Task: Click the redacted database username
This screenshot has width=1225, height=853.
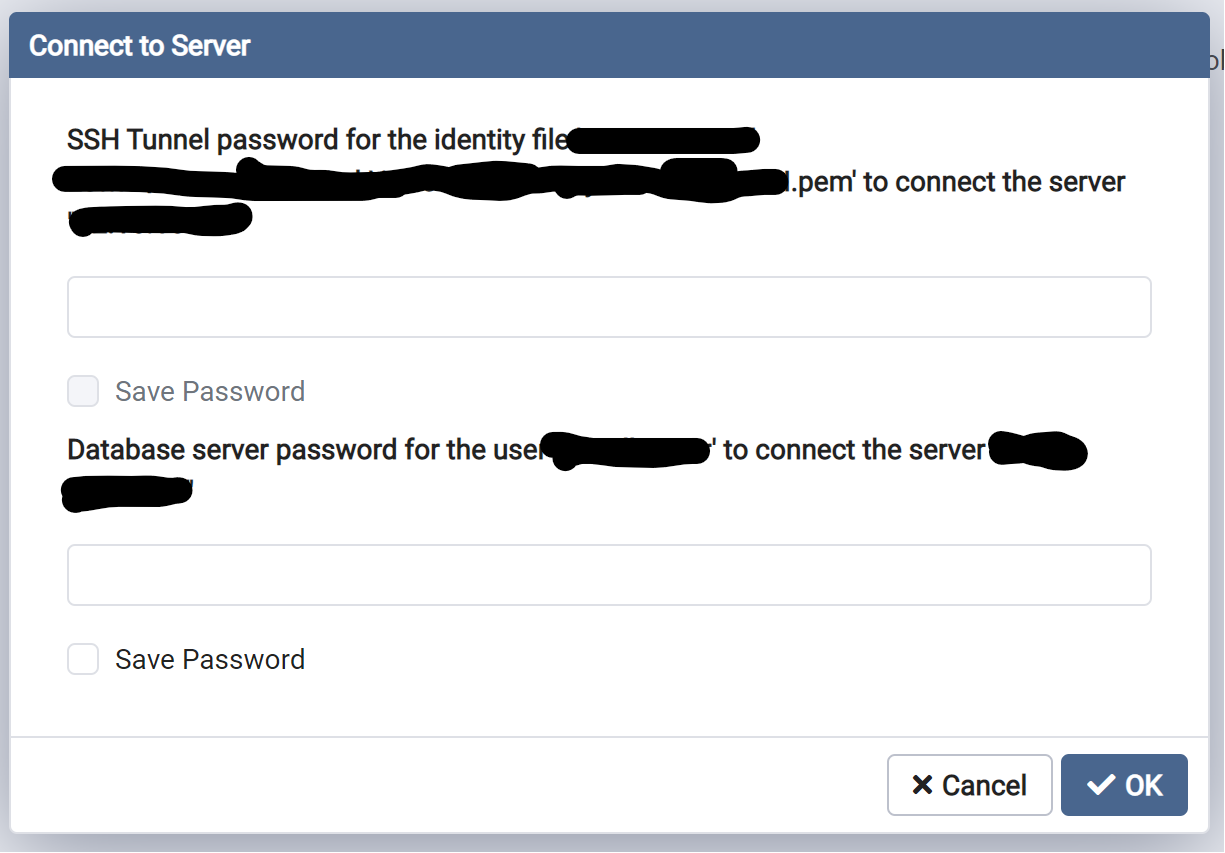Action: coord(630,451)
